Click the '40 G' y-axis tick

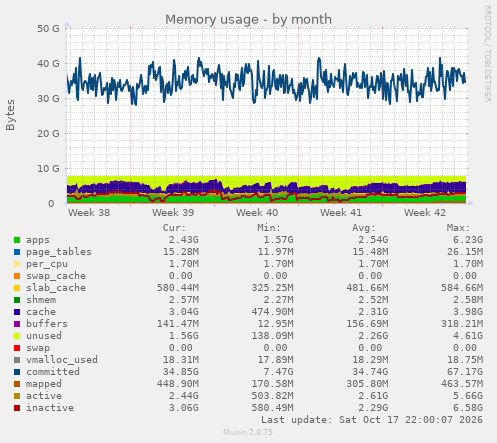(48, 64)
